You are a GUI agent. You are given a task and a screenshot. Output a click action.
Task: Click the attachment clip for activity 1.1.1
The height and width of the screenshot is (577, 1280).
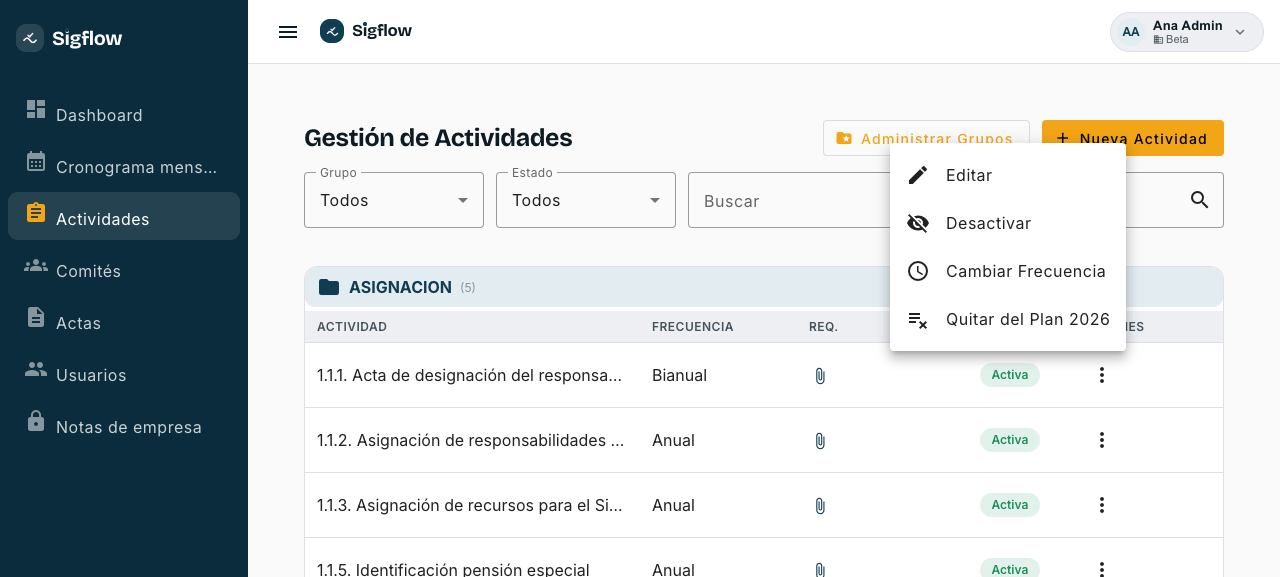820,376
